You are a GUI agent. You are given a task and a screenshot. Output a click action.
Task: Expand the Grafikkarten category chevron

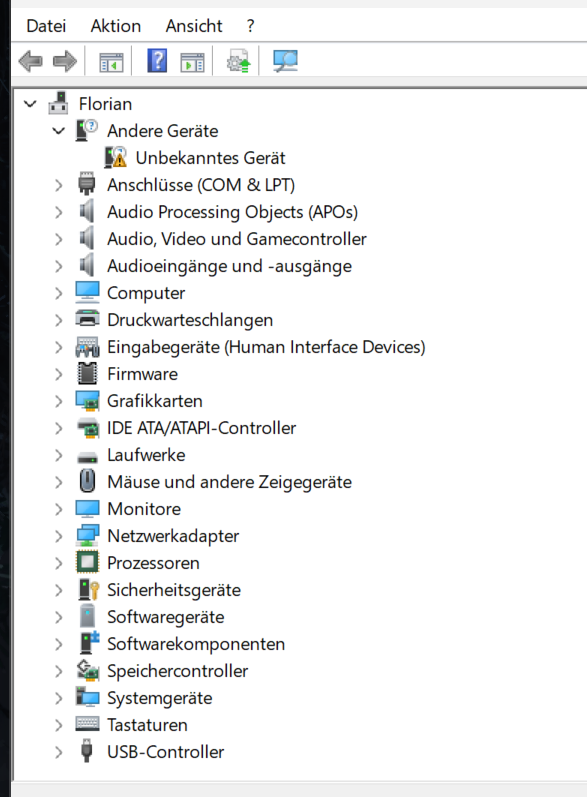coord(59,401)
